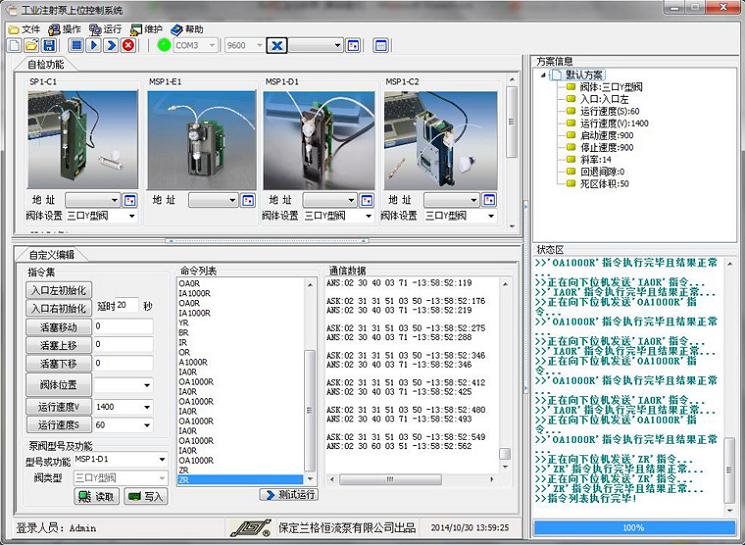Open the 维护 menu

point(145,29)
